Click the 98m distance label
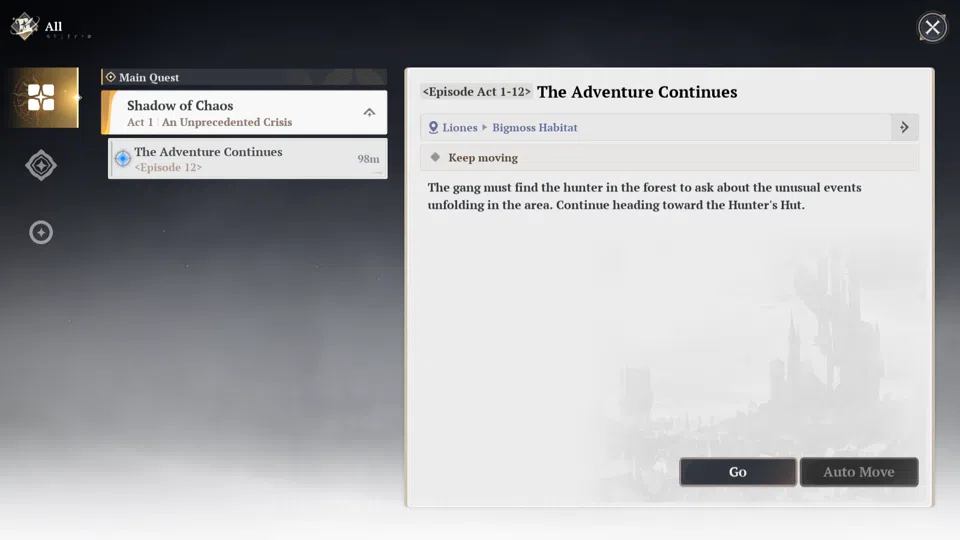960x540 pixels. [x=369, y=159]
